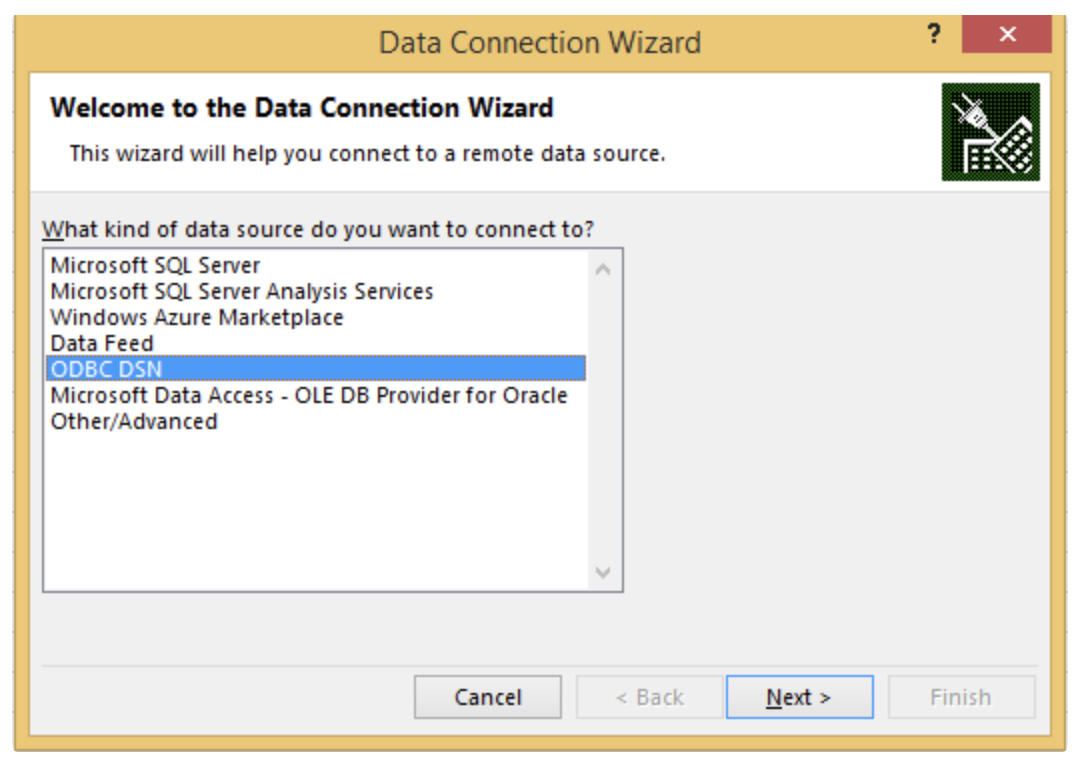Click the Back button
Screen dimensions: 1086x770
(648, 697)
